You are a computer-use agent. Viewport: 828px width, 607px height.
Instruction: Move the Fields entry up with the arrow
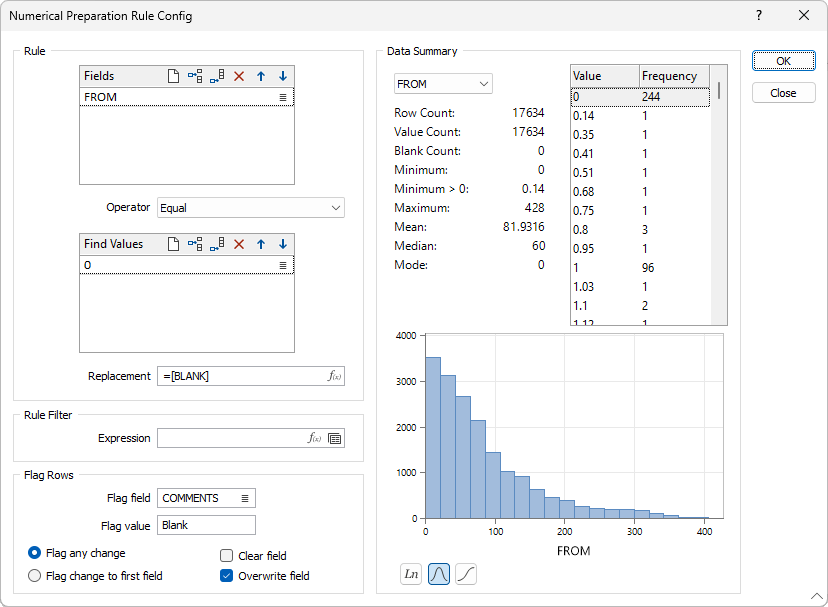pyautogui.click(x=261, y=76)
